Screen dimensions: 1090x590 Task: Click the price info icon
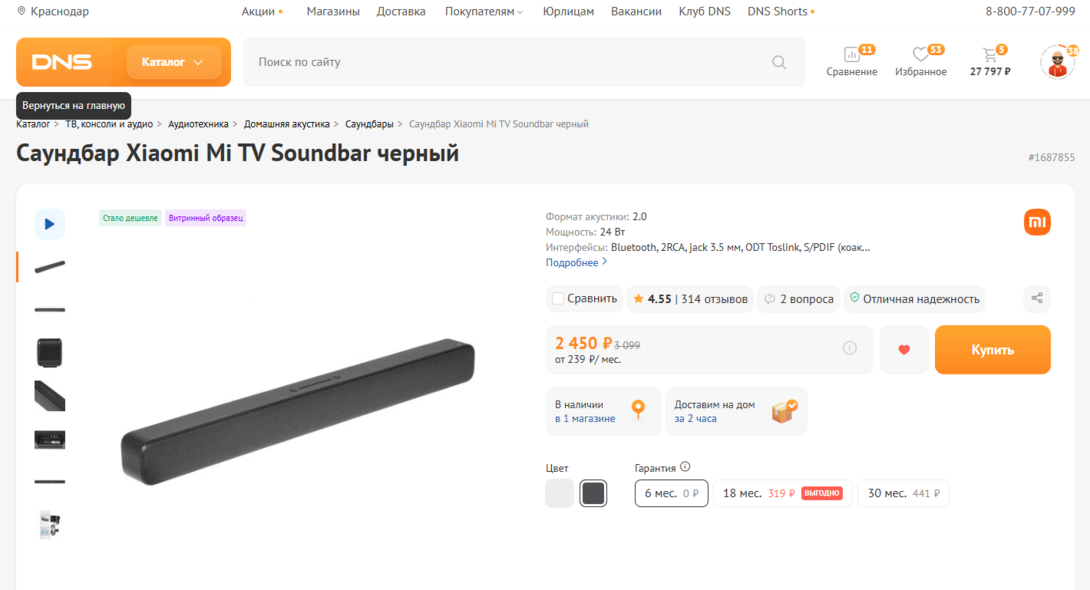pos(849,348)
